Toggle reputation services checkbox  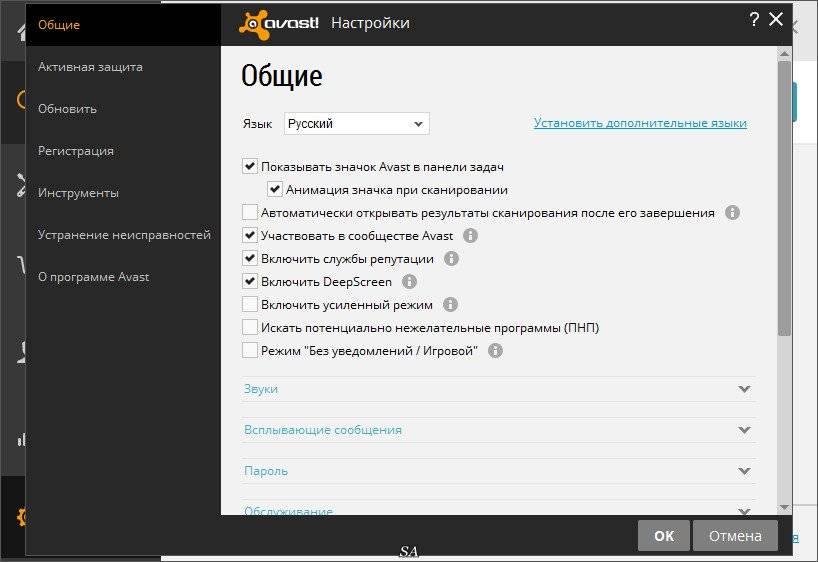click(250, 258)
